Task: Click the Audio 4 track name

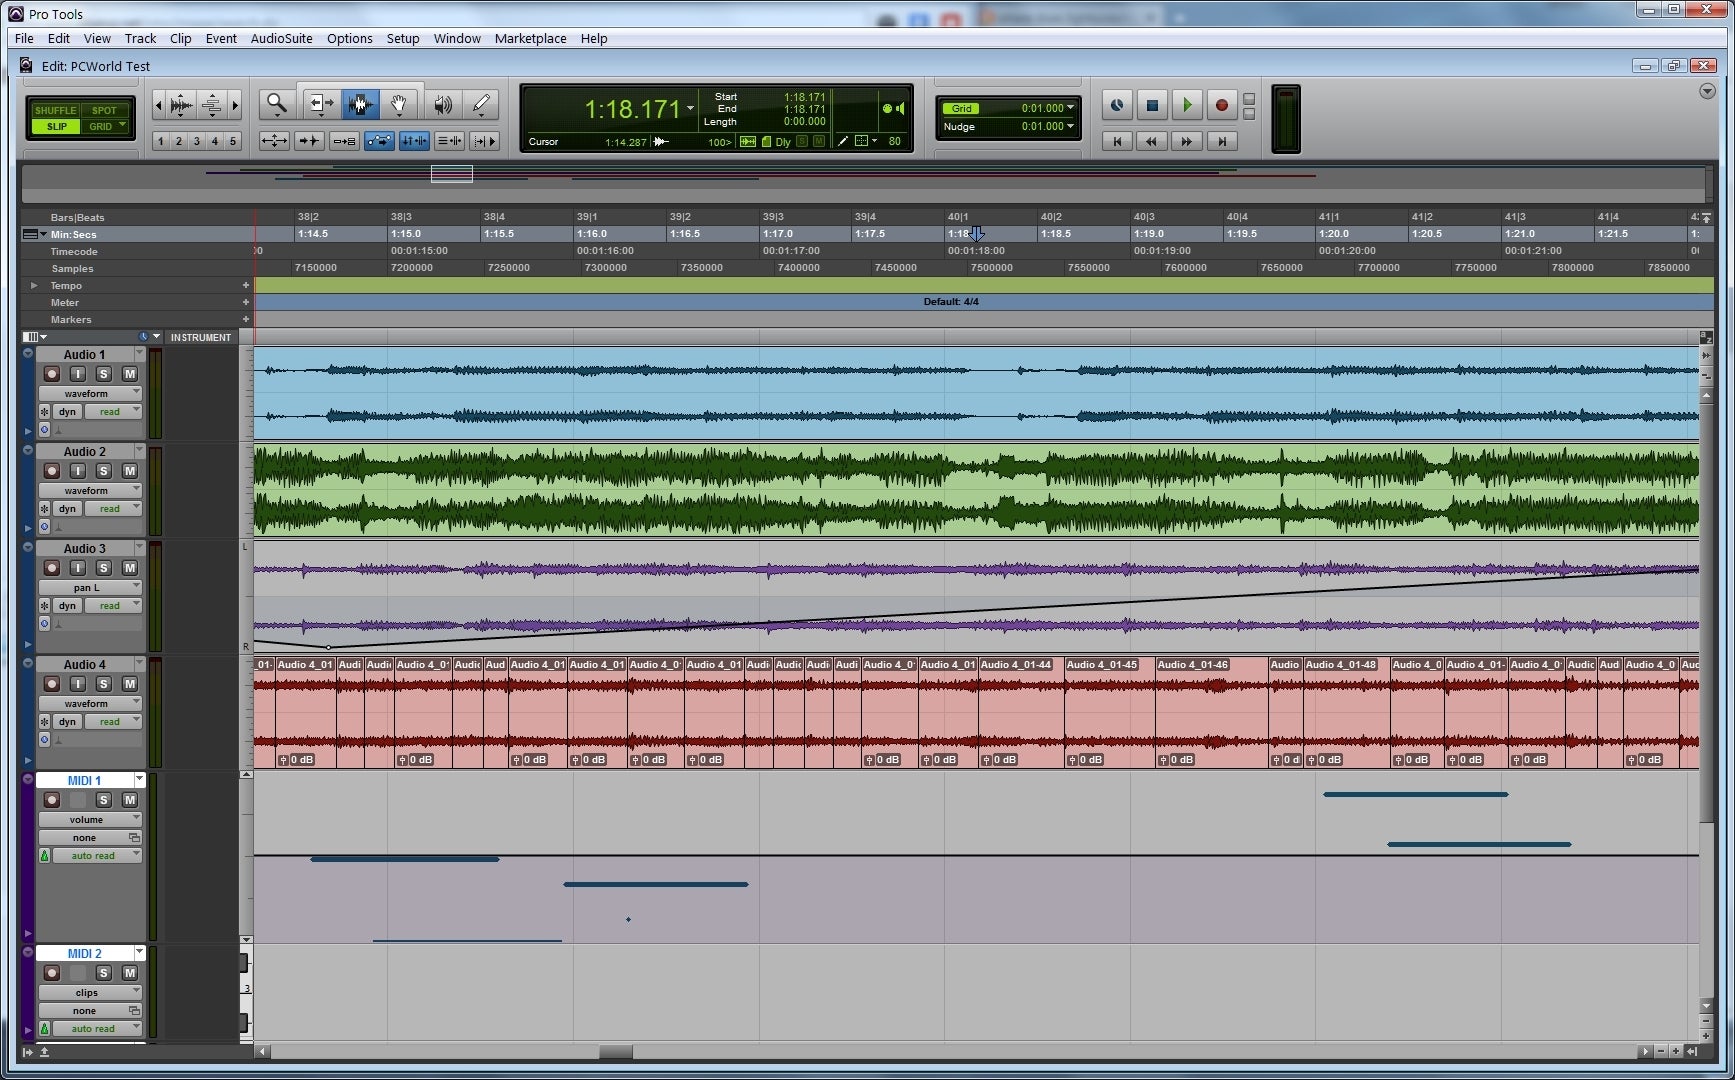Action: pos(84,664)
